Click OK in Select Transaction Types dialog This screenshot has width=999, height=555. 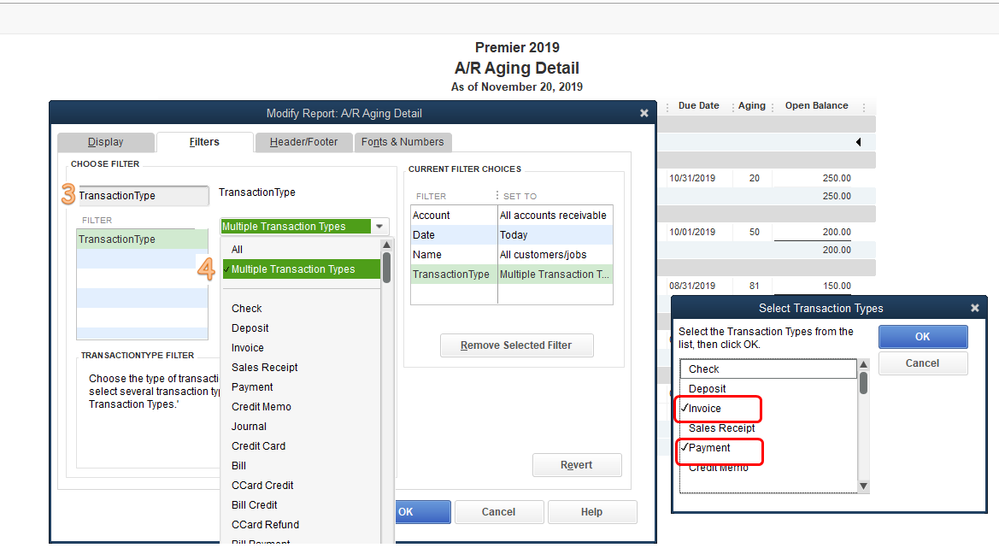923,336
